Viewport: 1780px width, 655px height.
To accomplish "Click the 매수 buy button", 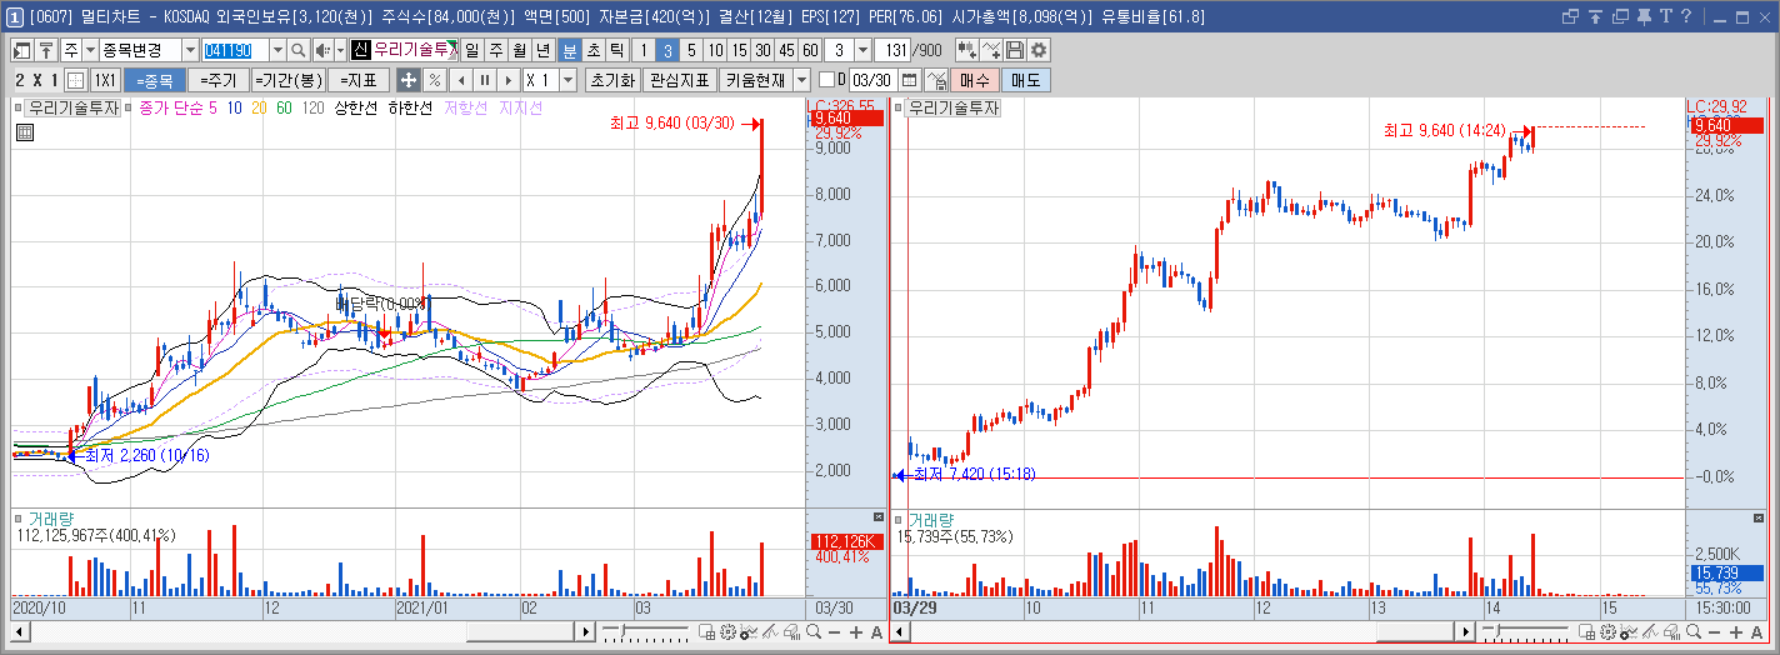I will click(x=974, y=80).
